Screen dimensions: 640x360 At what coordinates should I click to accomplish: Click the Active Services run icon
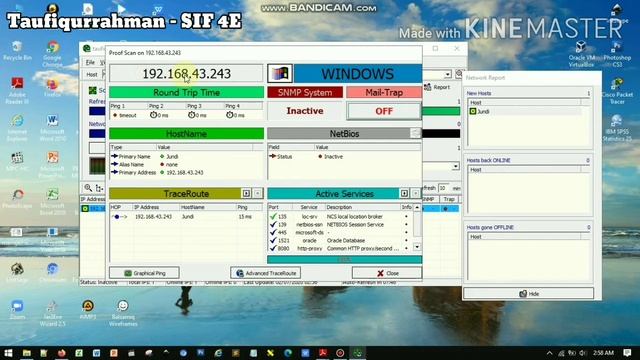click(x=404, y=193)
